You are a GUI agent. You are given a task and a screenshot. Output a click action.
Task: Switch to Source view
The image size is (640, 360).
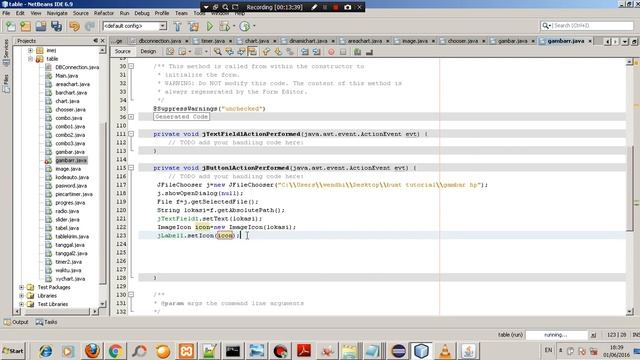pyautogui.click(x=122, y=51)
